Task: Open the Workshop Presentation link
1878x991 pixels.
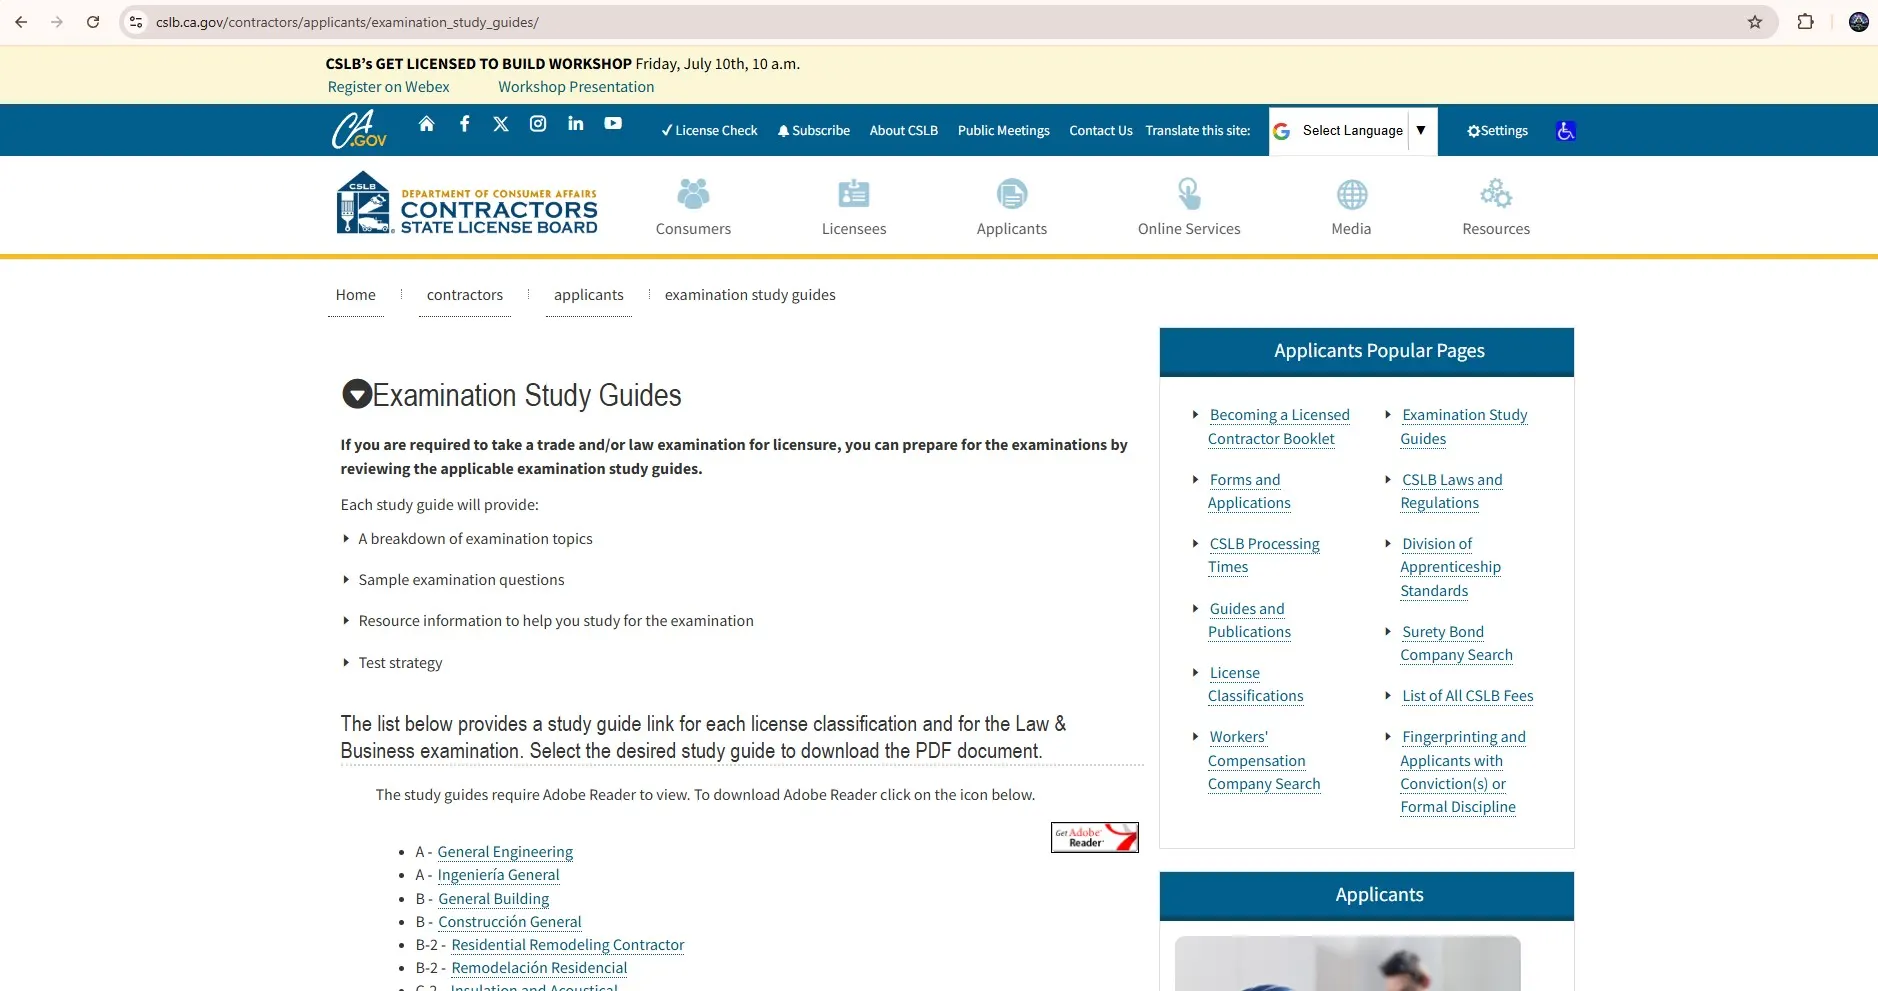Action: [576, 87]
